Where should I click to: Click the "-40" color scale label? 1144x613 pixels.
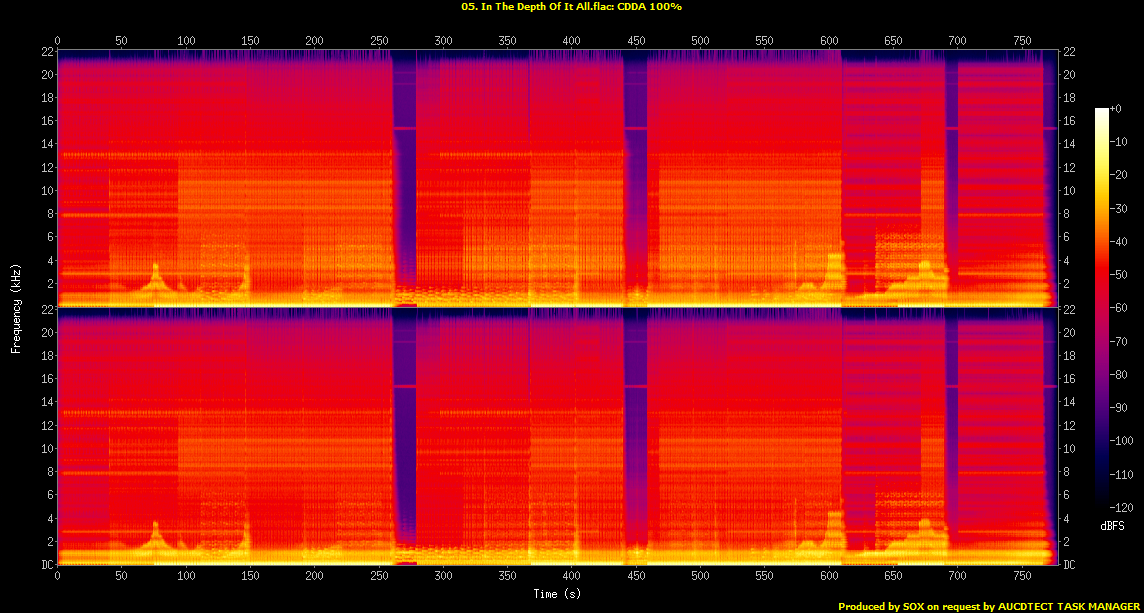(x=1118, y=241)
